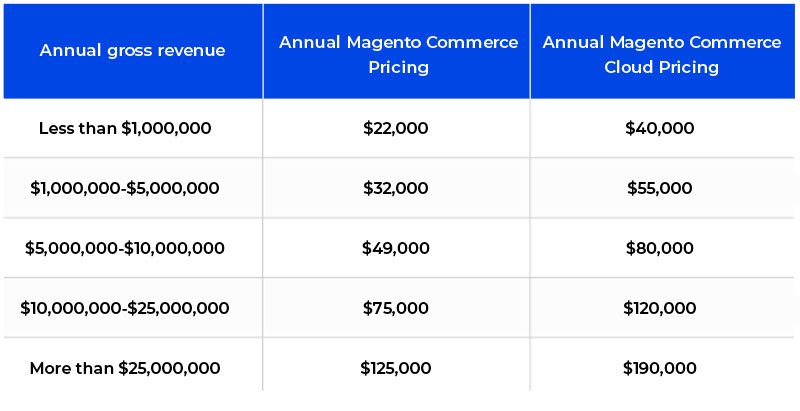Select the $80,000 cloud price cell
This screenshot has height=411, width=800.
click(660, 248)
